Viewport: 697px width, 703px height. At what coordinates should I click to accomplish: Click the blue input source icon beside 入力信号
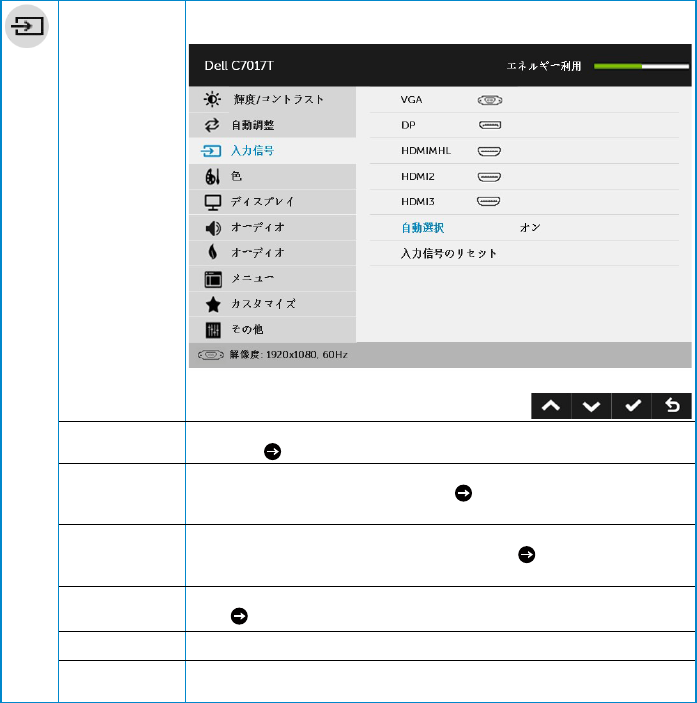tap(211, 151)
